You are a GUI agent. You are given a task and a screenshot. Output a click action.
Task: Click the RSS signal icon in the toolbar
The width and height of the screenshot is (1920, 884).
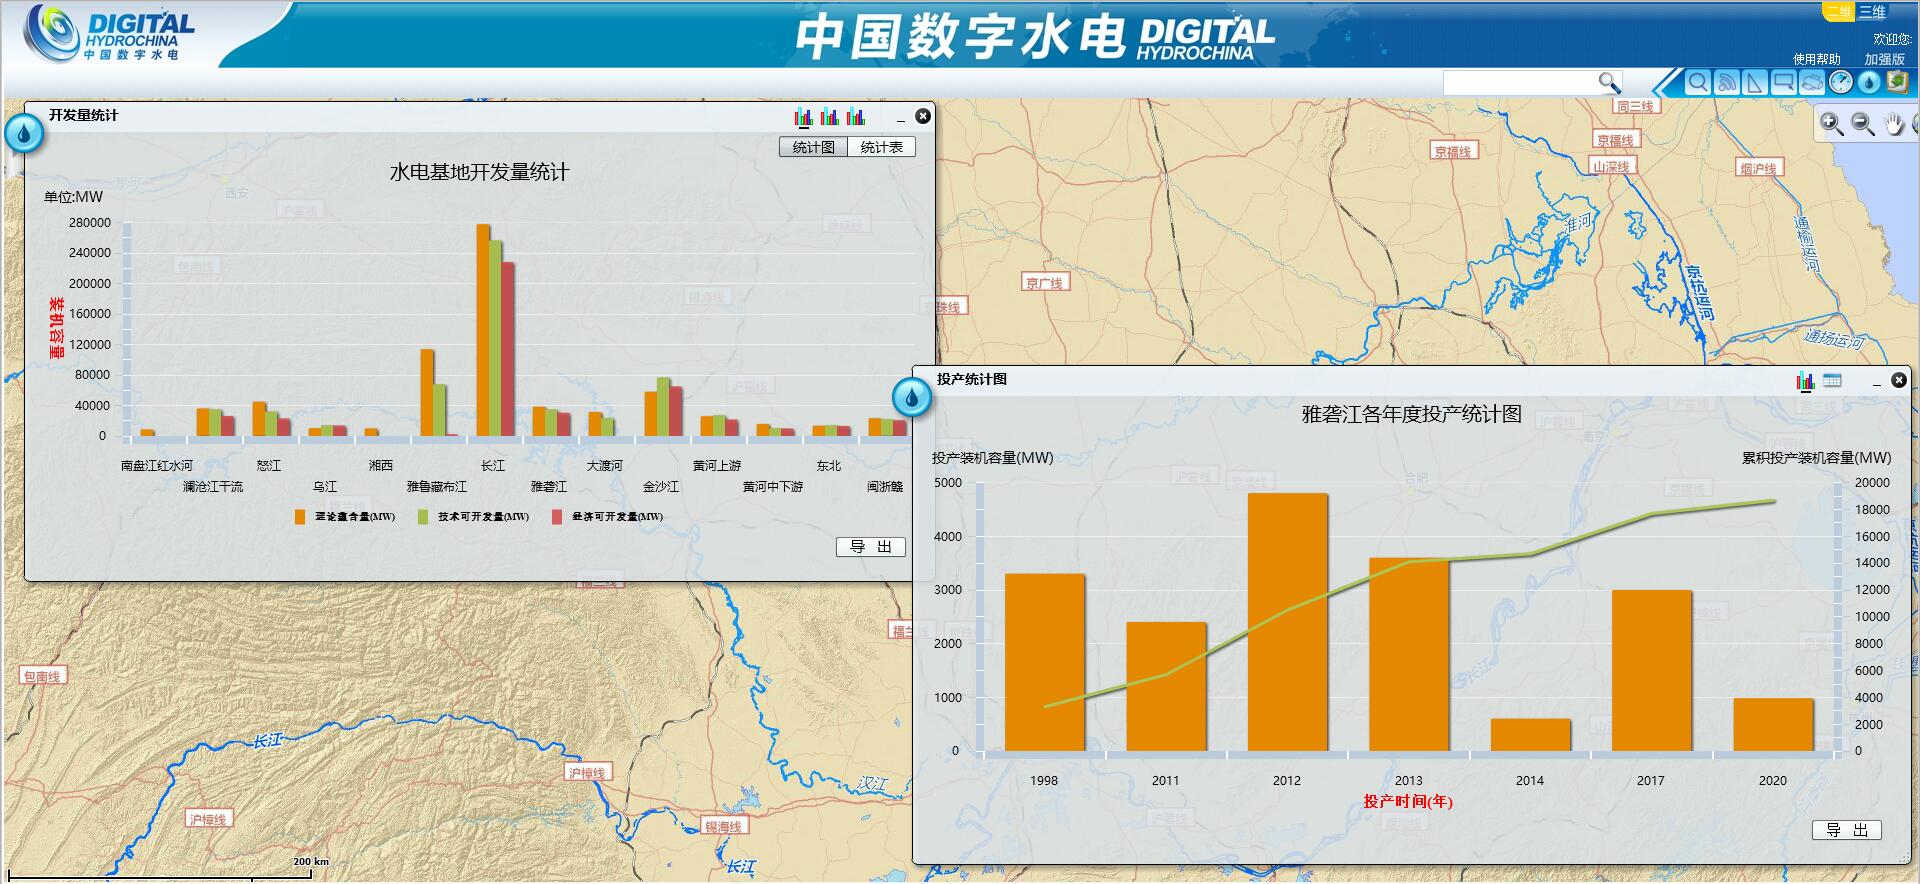[1726, 82]
